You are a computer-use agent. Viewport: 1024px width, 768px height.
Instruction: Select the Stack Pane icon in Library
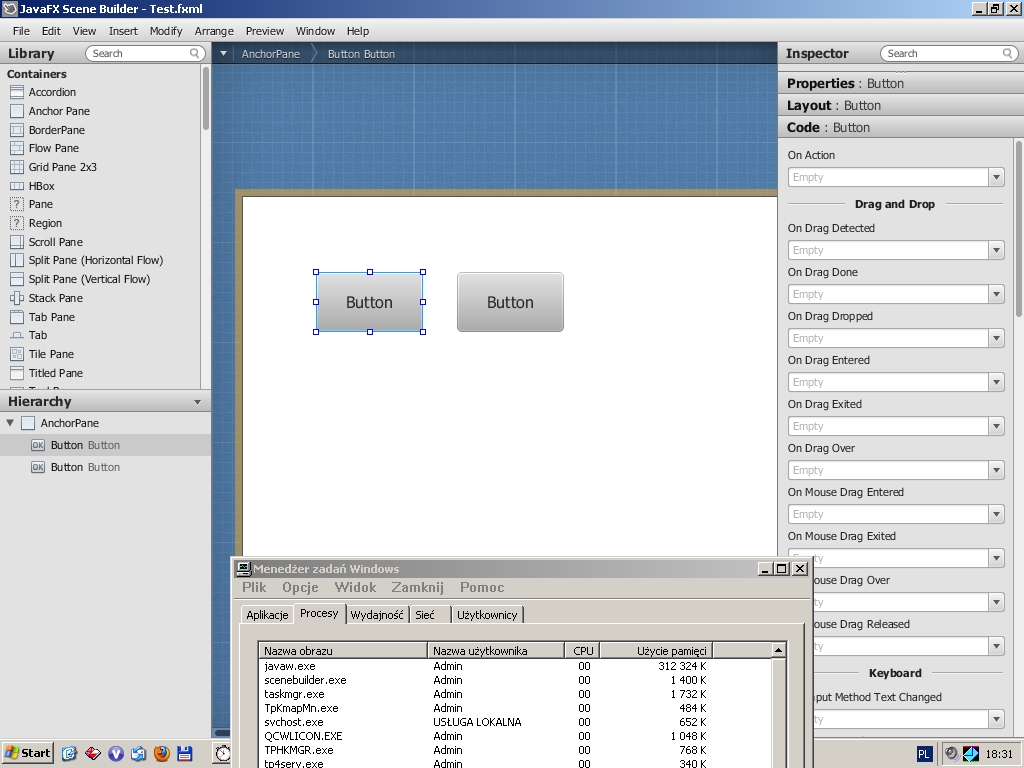click(x=17, y=298)
